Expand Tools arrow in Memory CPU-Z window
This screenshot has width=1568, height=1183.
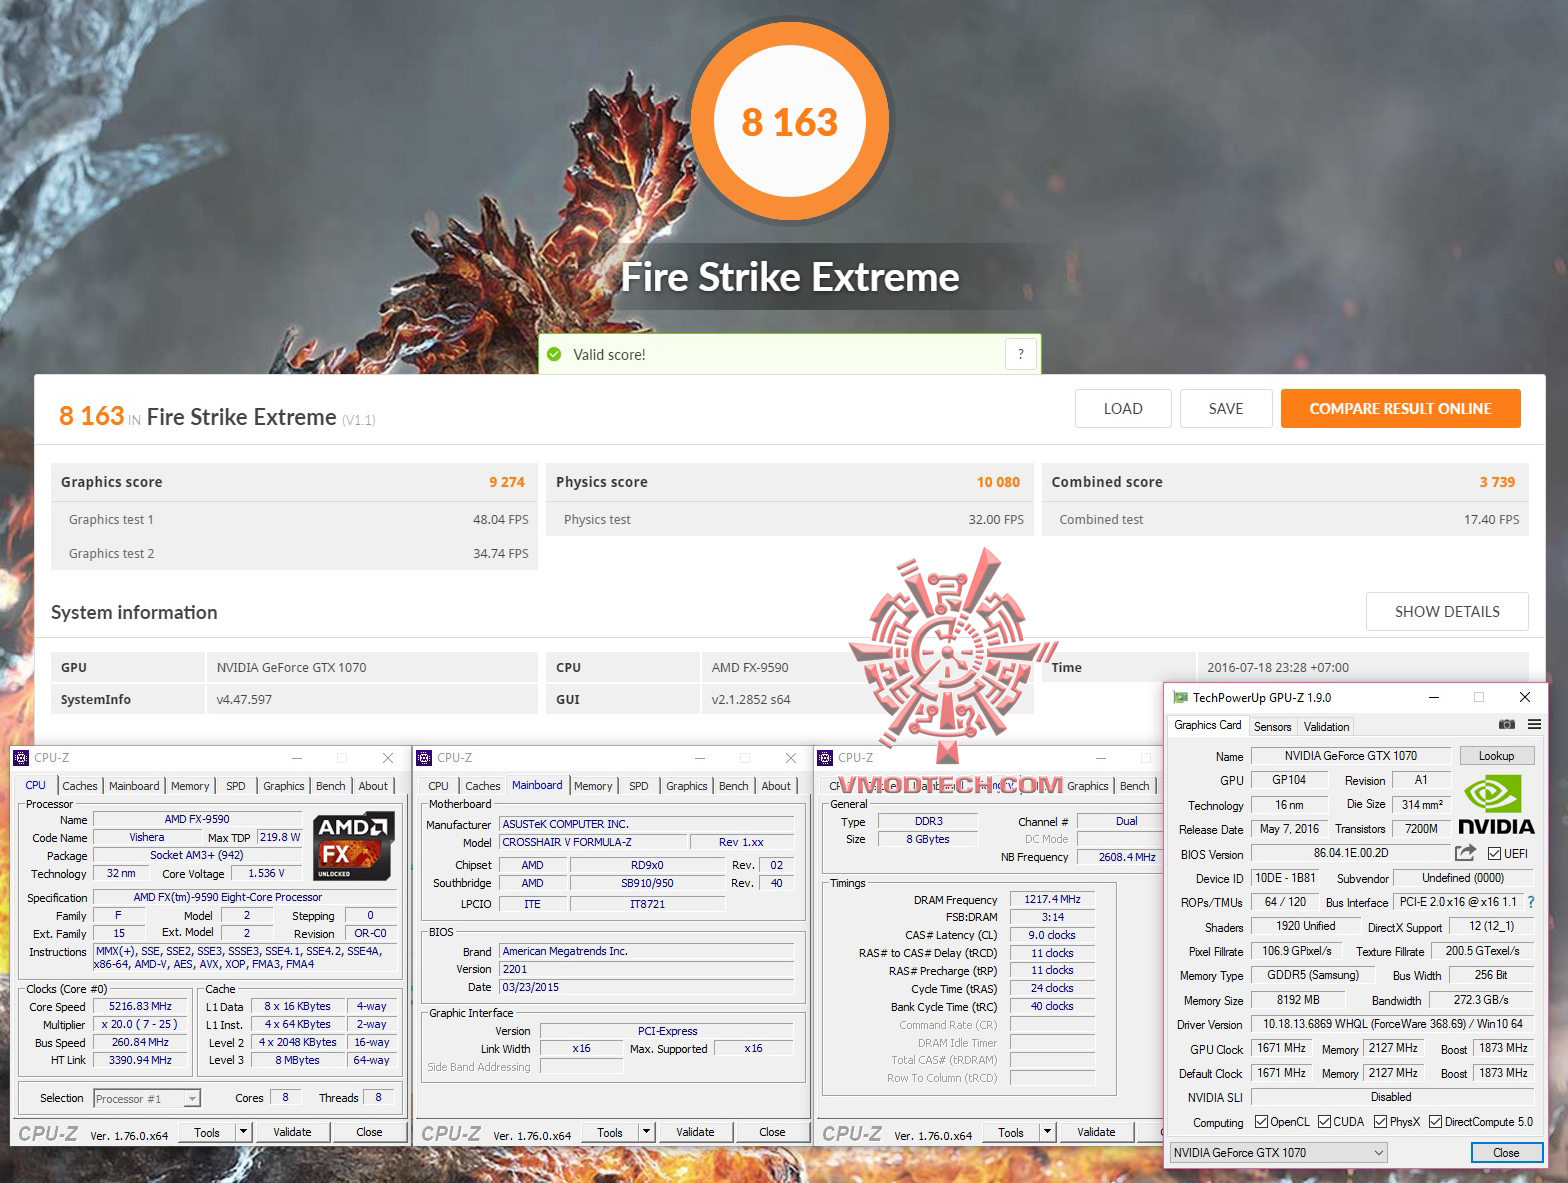pos(1047,1132)
